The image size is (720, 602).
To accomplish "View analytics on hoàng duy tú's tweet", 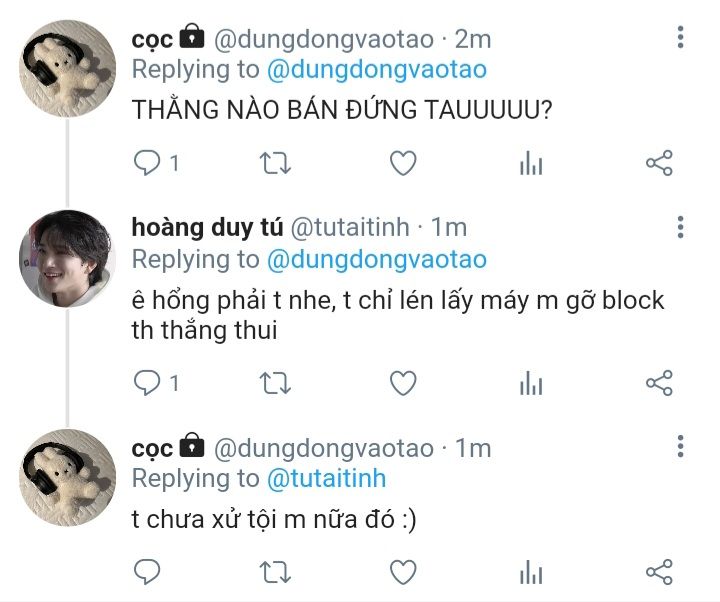I will (531, 383).
